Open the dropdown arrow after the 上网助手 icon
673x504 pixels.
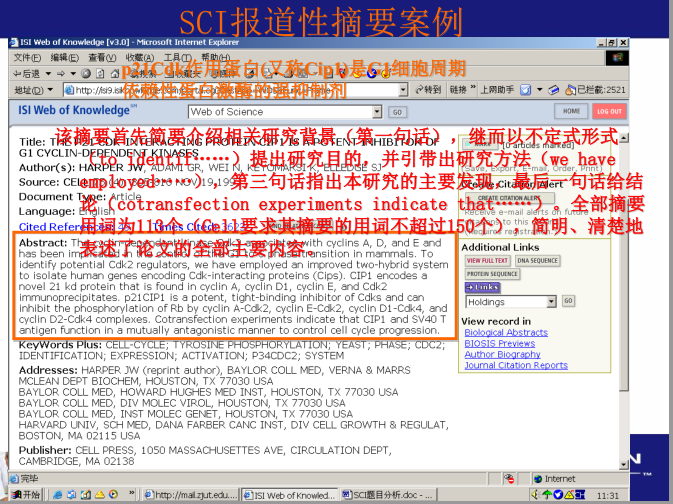point(540,90)
